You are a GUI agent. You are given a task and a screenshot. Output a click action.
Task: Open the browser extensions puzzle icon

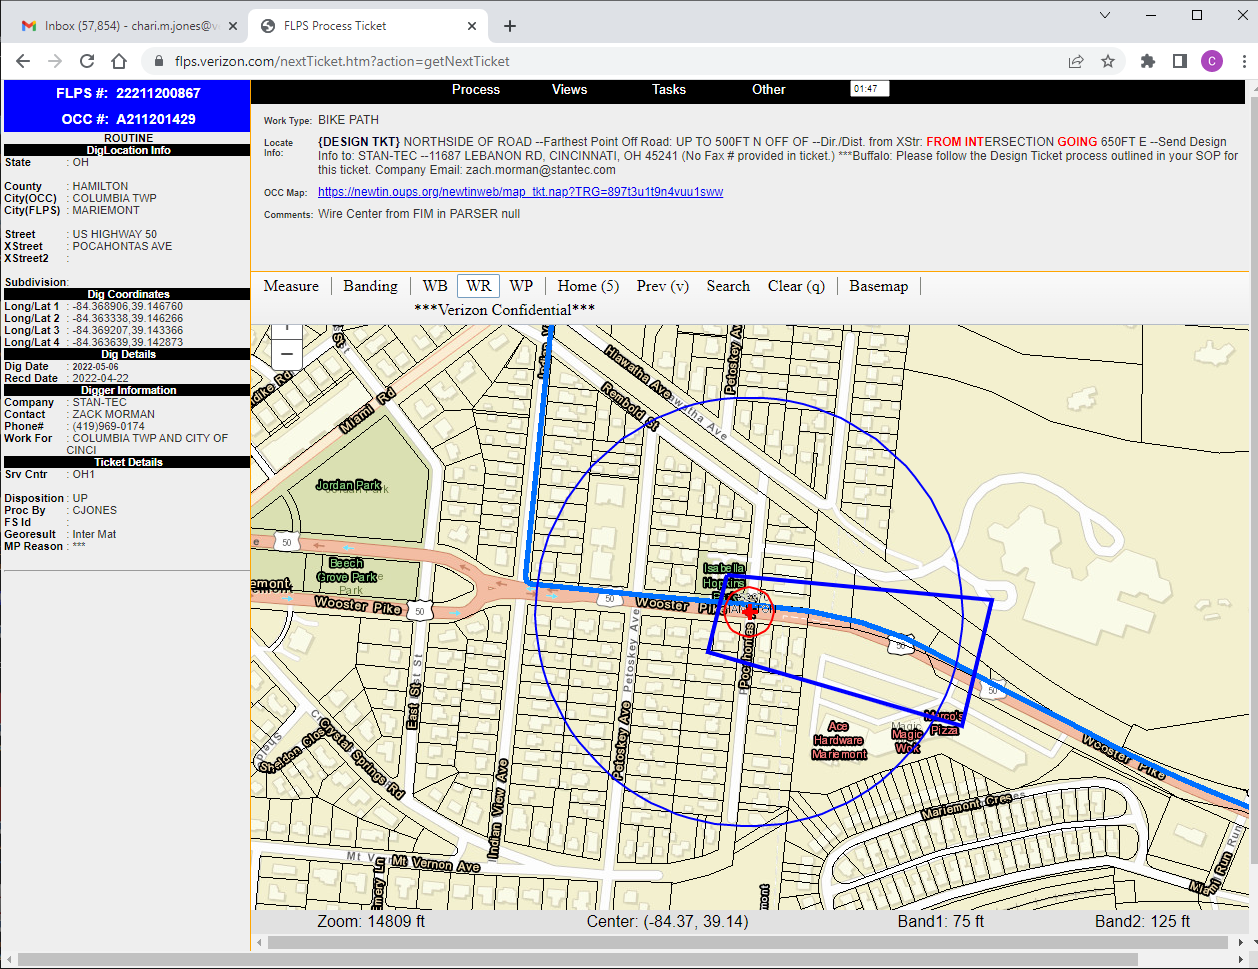[x=1148, y=61]
